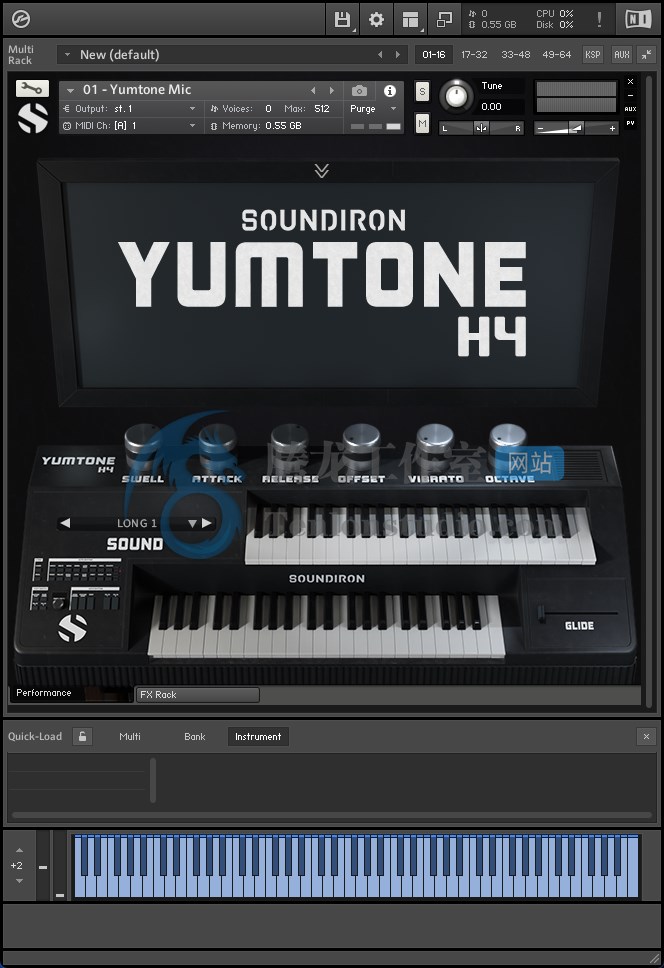Select previous instrument in header arrow

click(313, 90)
